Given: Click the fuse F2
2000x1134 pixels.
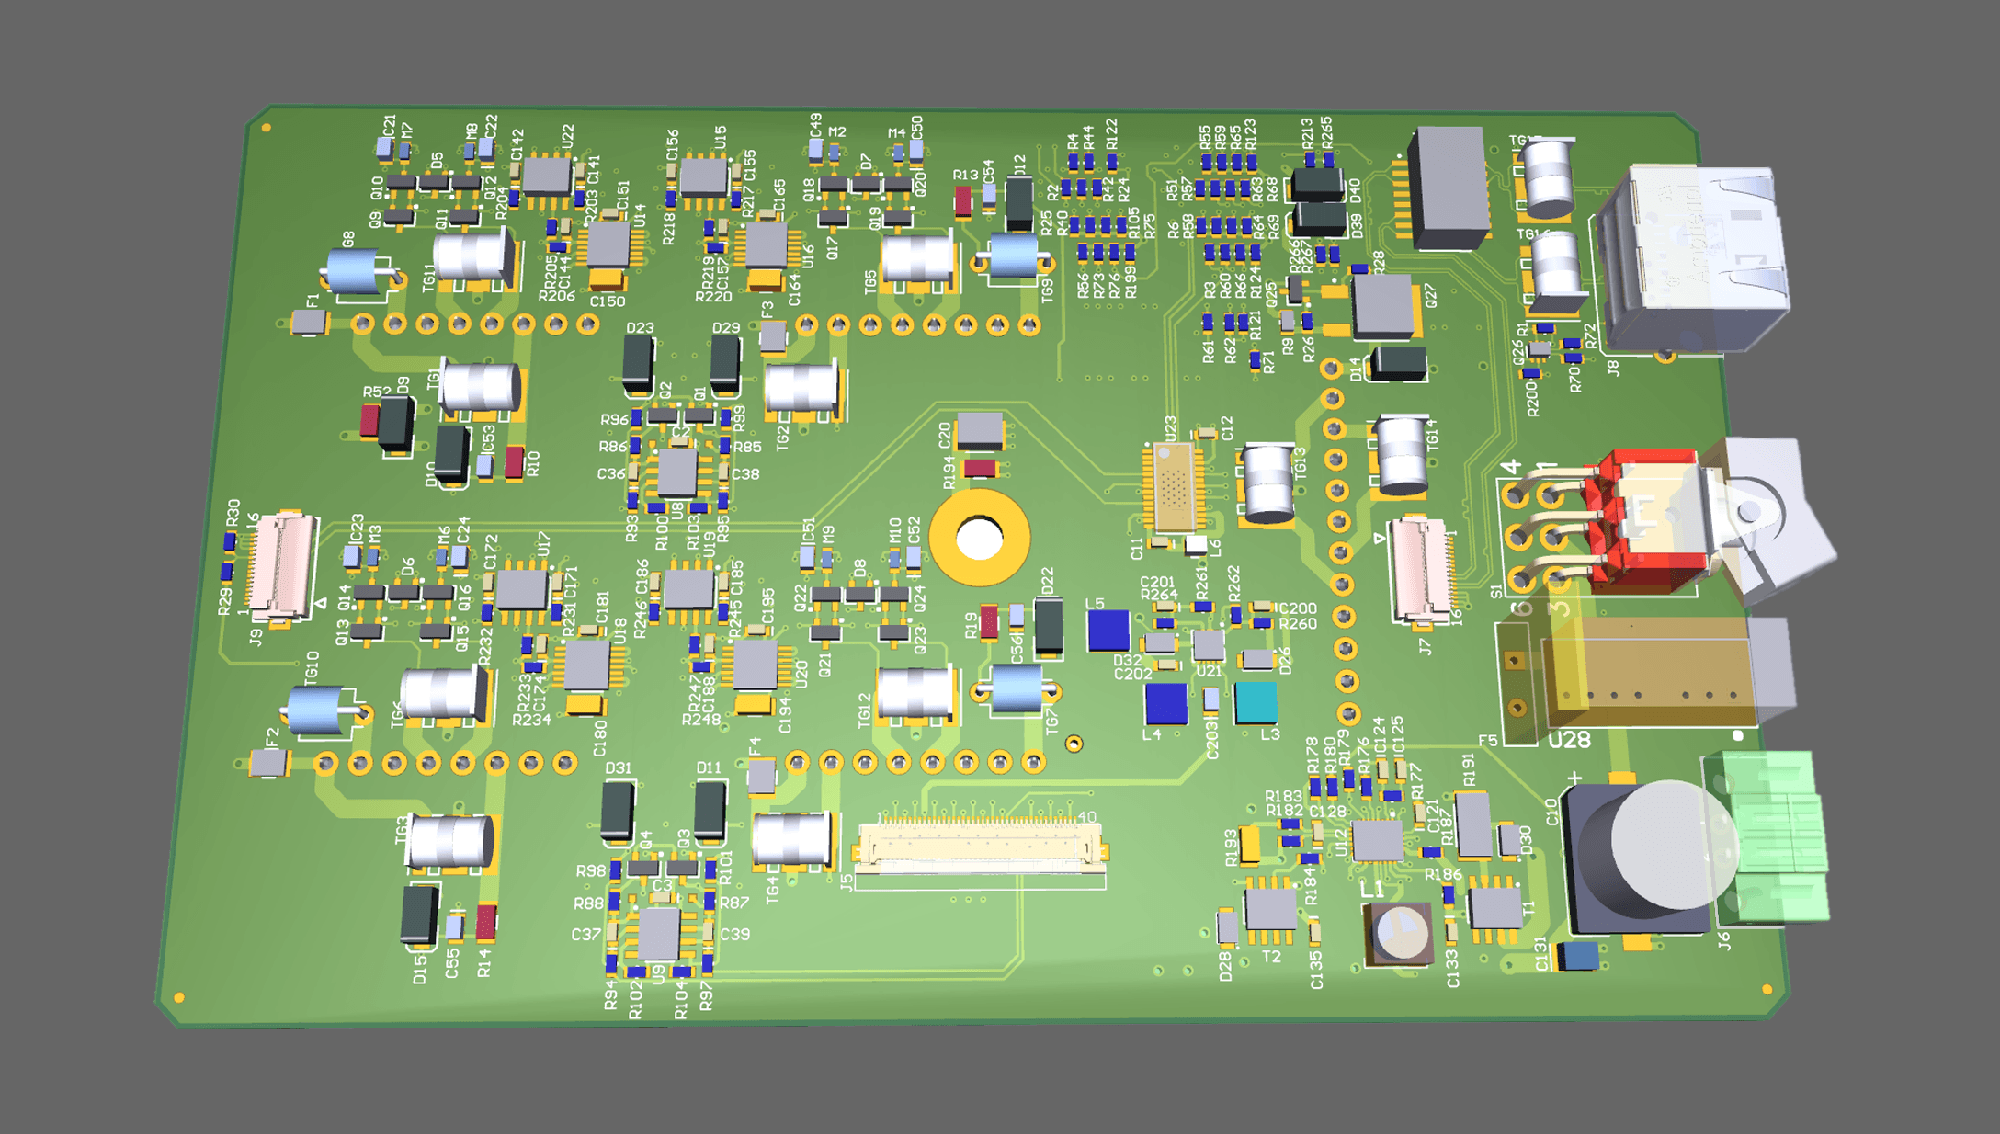Looking at the screenshot, I should (268, 763).
